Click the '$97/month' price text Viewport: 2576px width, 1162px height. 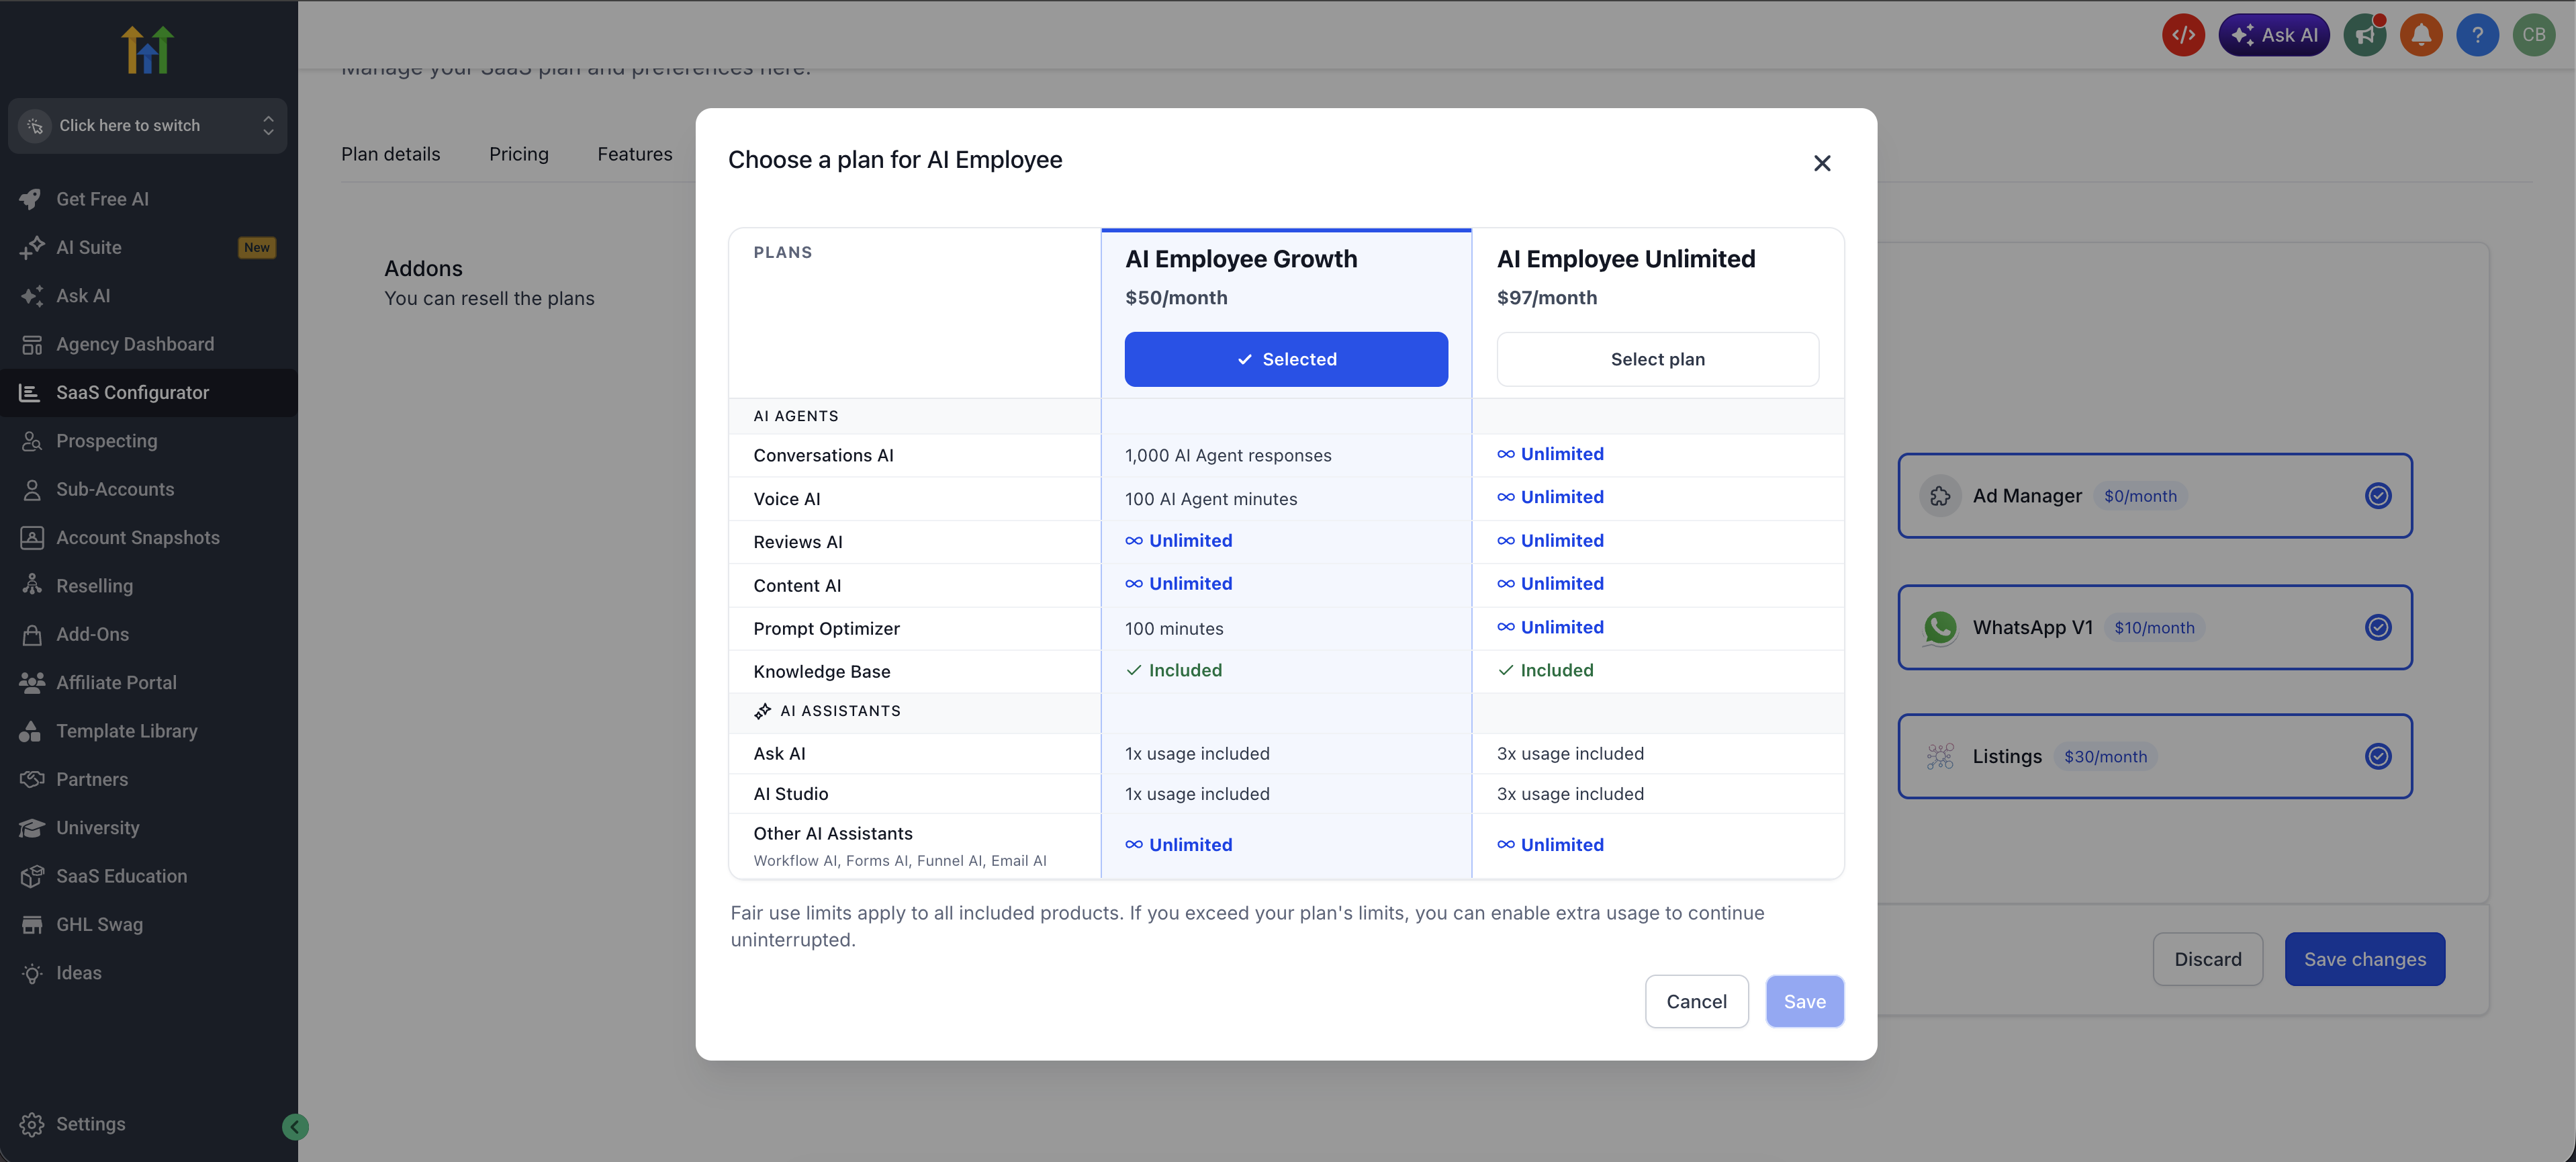(x=1547, y=298)
